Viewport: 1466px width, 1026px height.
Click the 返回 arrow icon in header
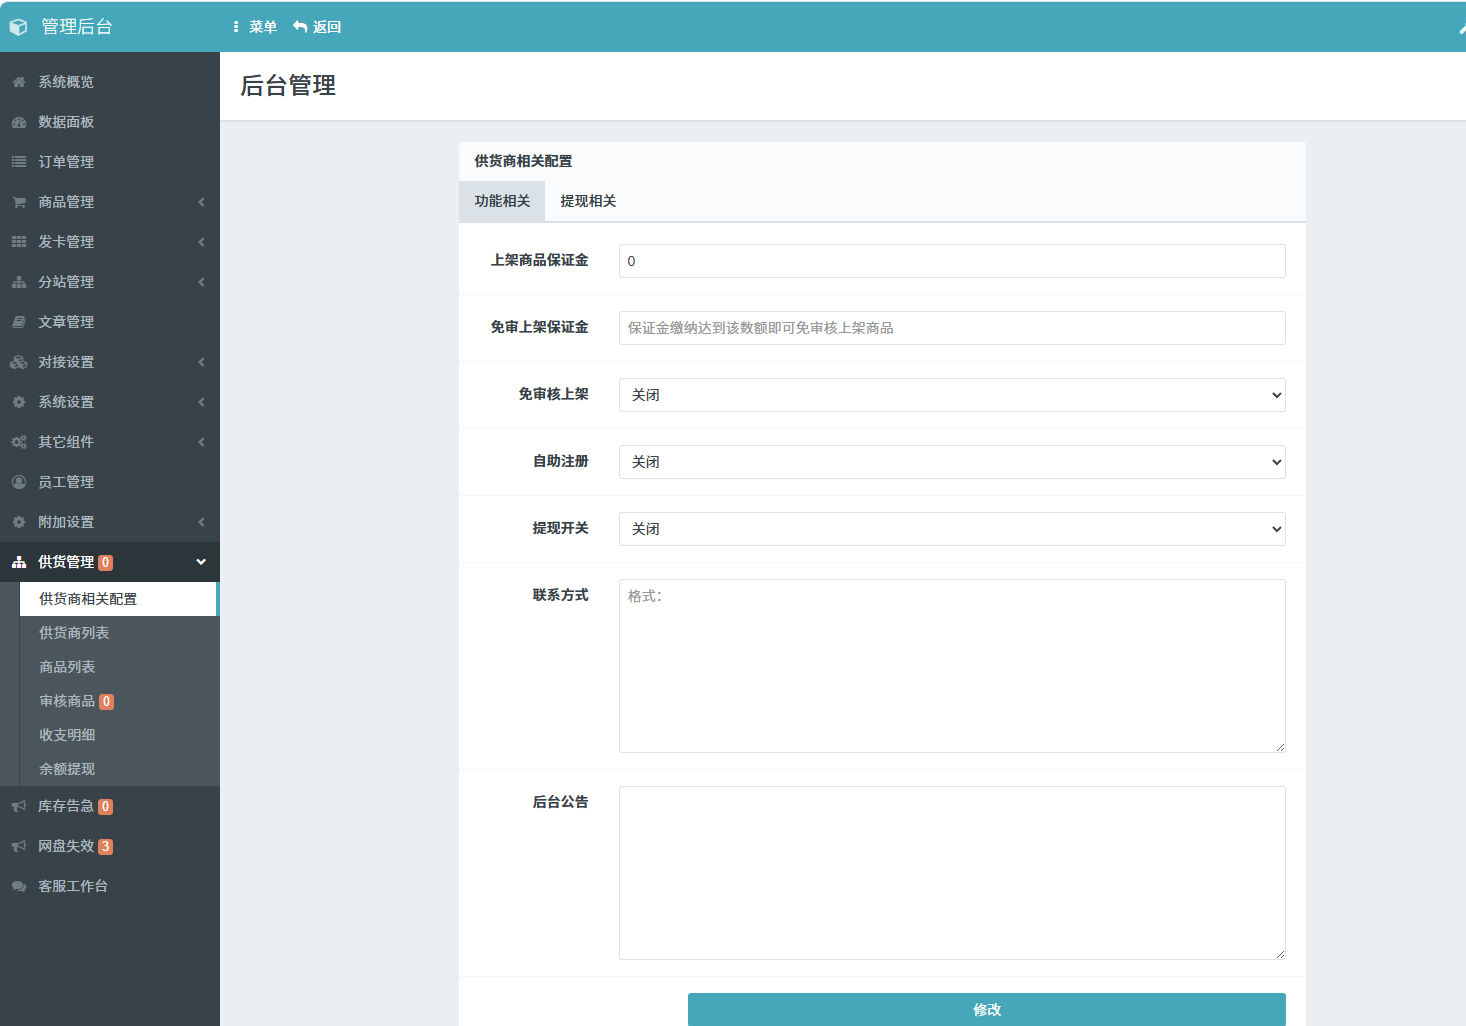(300, 27)
